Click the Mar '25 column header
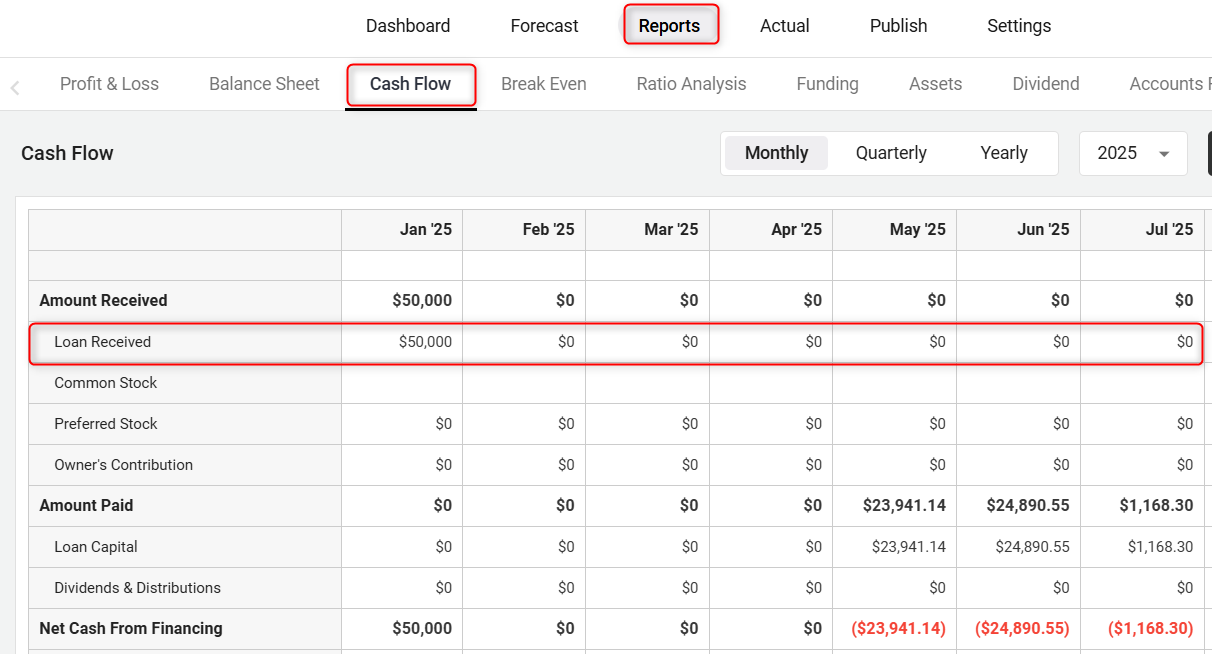 click(x=648, y=230)
